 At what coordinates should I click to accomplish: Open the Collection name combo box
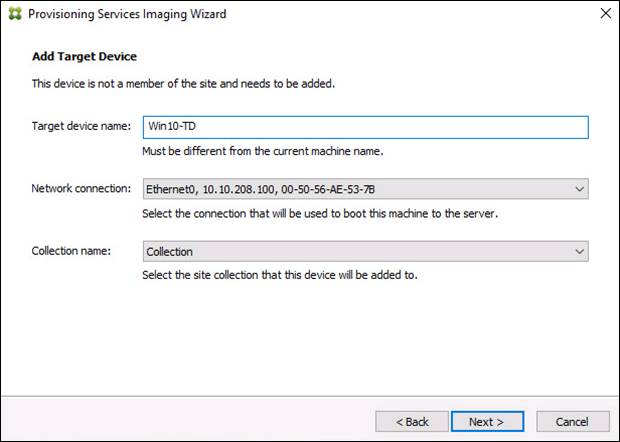355,251
